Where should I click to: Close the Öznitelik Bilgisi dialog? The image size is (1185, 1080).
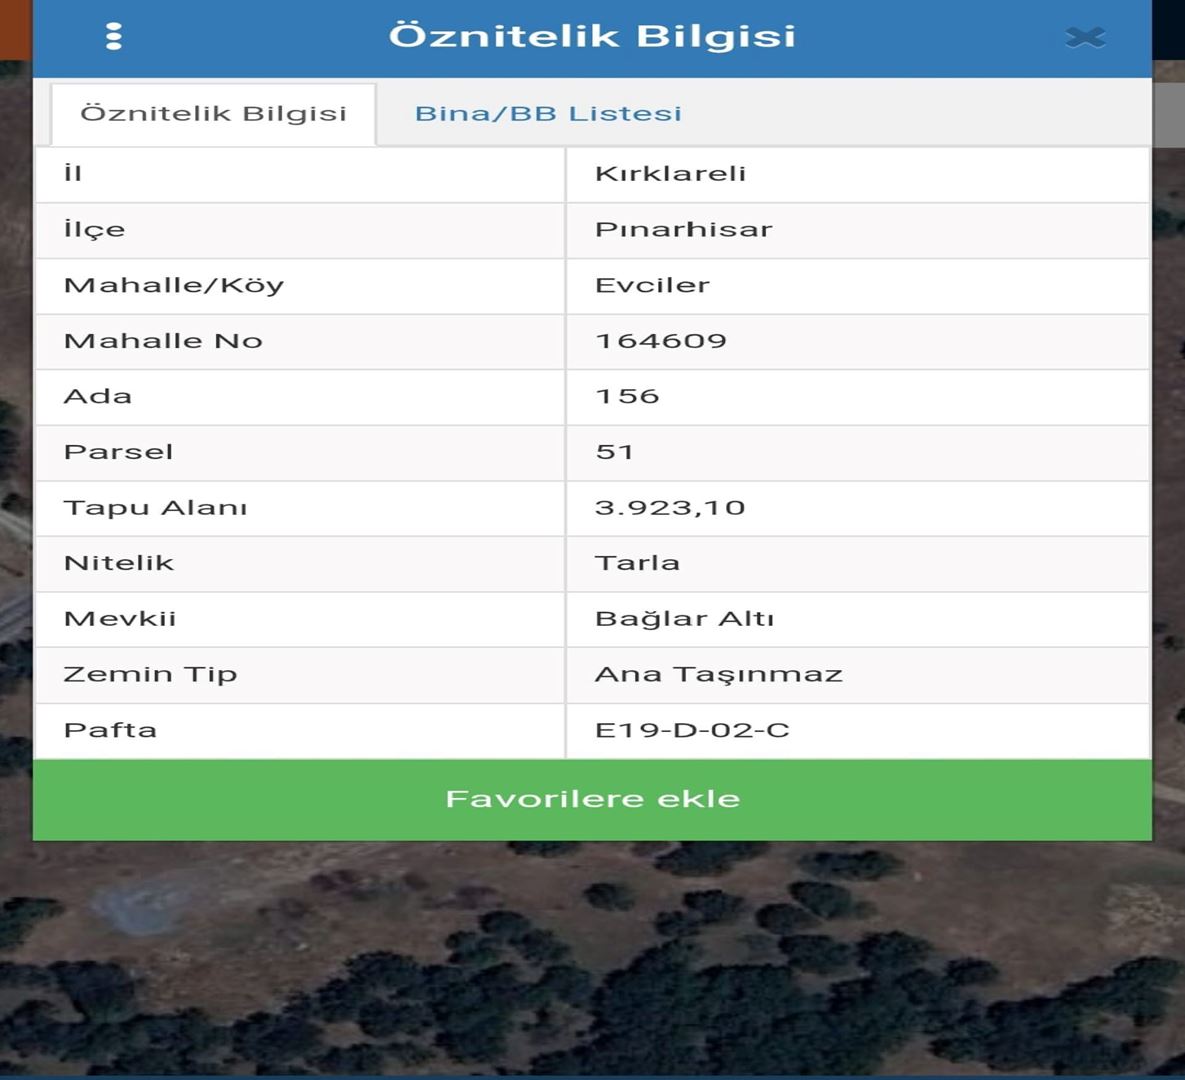coord(1085,38)
